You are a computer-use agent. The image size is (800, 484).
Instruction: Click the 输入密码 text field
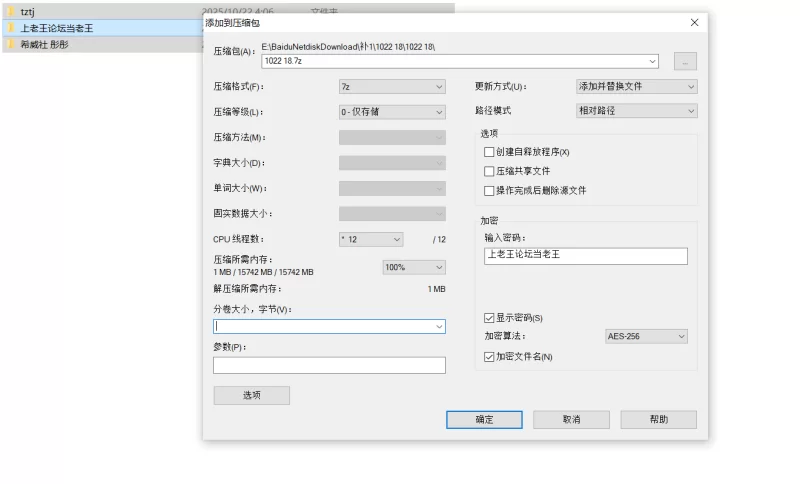585,255
